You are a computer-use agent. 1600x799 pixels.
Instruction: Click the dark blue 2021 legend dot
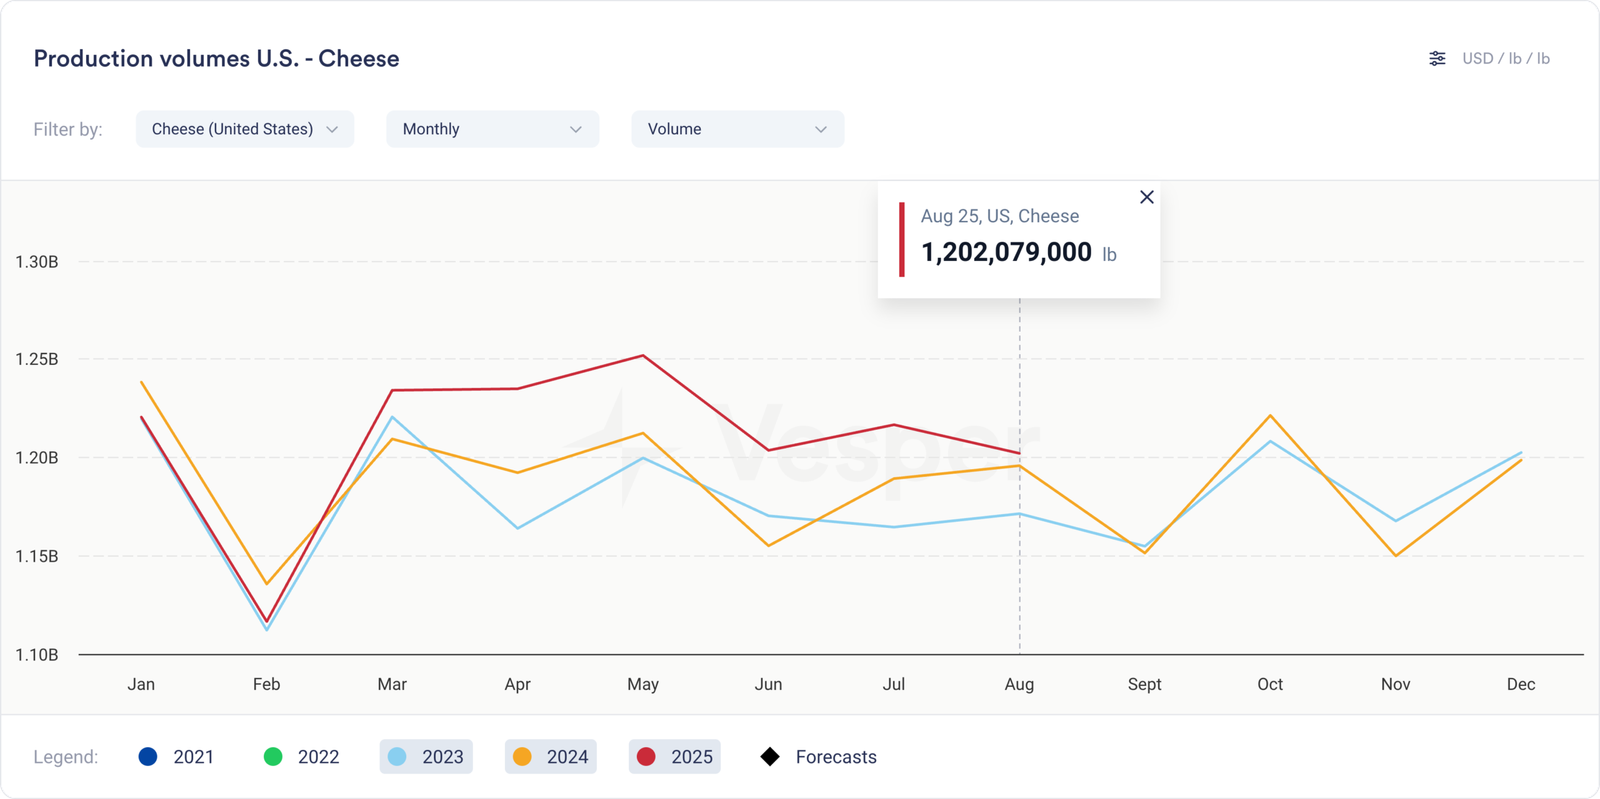click(148, 757)
